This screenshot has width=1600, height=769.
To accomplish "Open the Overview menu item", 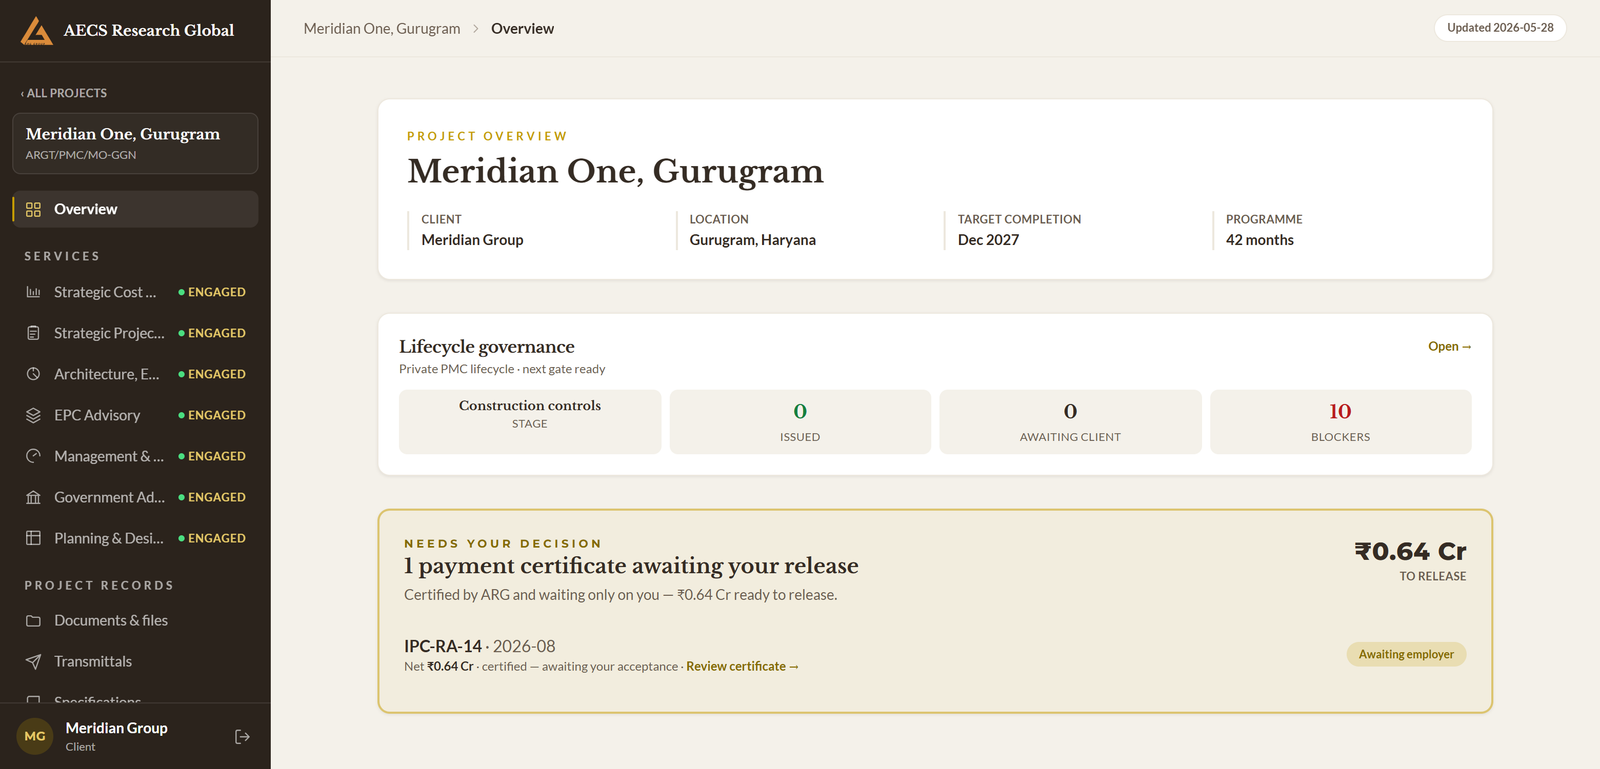I will click(135, 209).
